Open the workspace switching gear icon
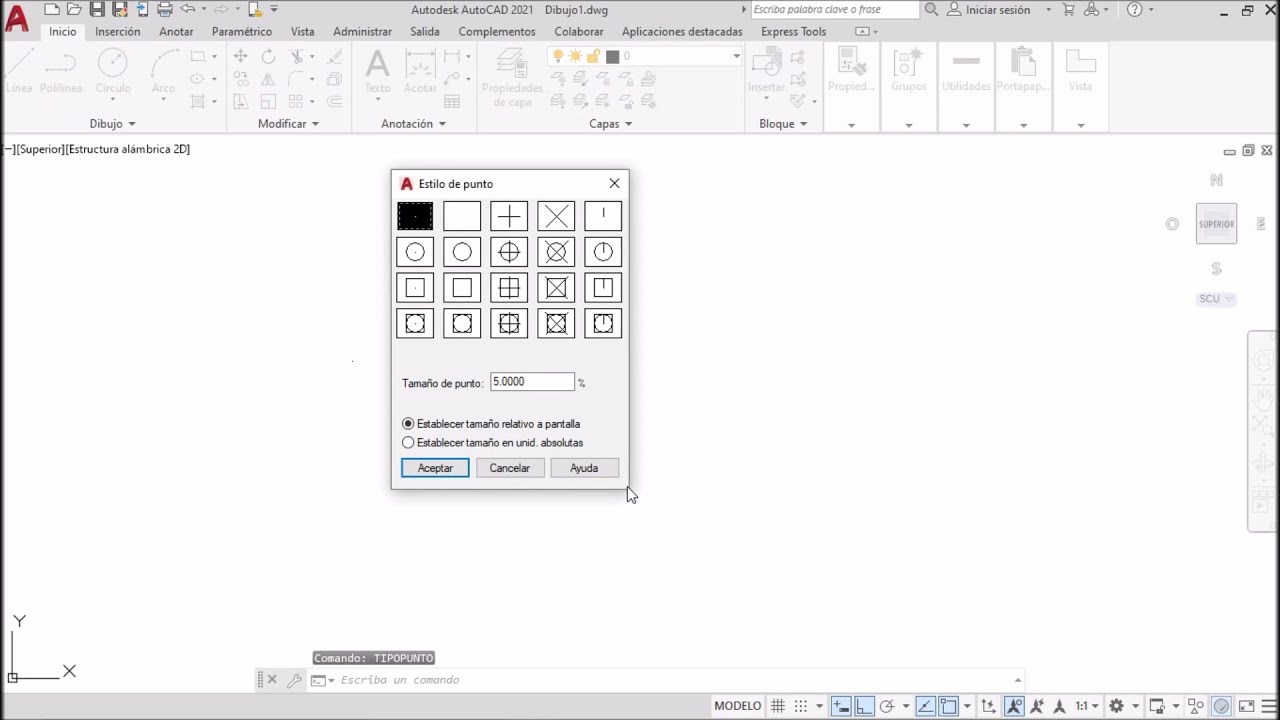Screen dimensions: 1280x720 [1117, 706]
